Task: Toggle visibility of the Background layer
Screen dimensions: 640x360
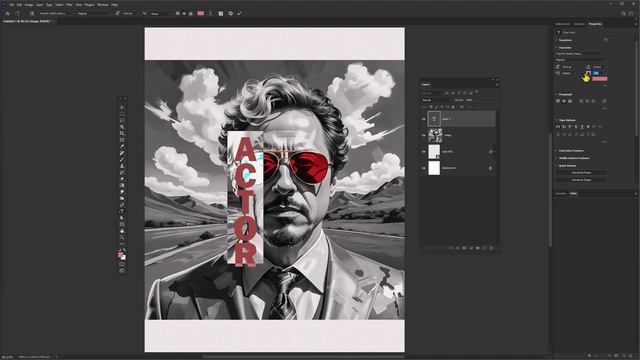Action: point(424,168)
